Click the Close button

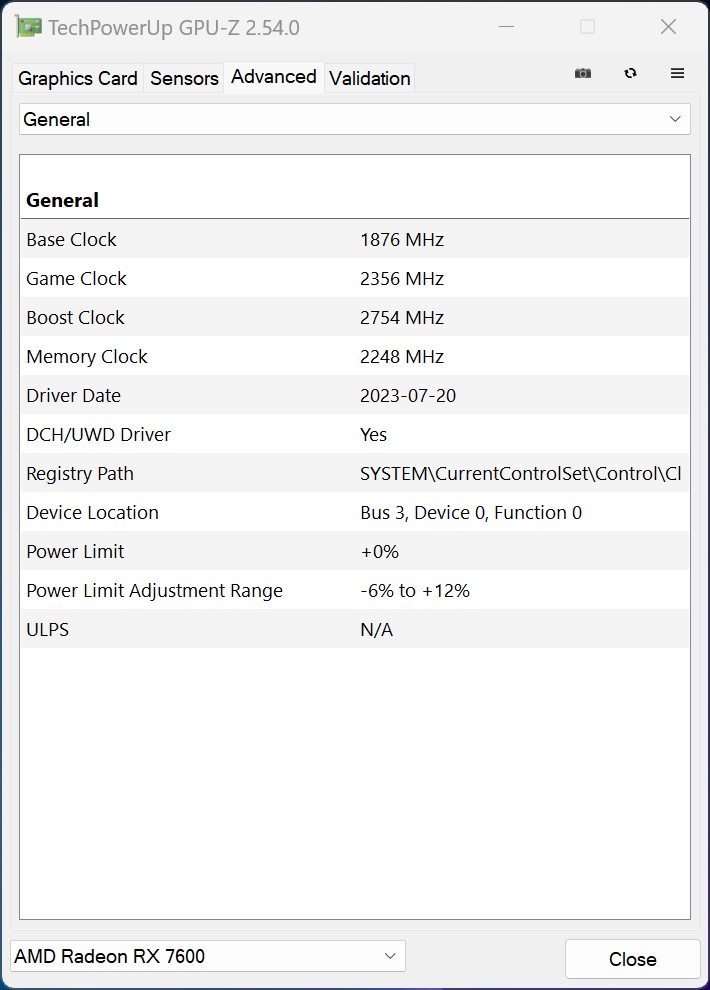[x=632, y=959]
